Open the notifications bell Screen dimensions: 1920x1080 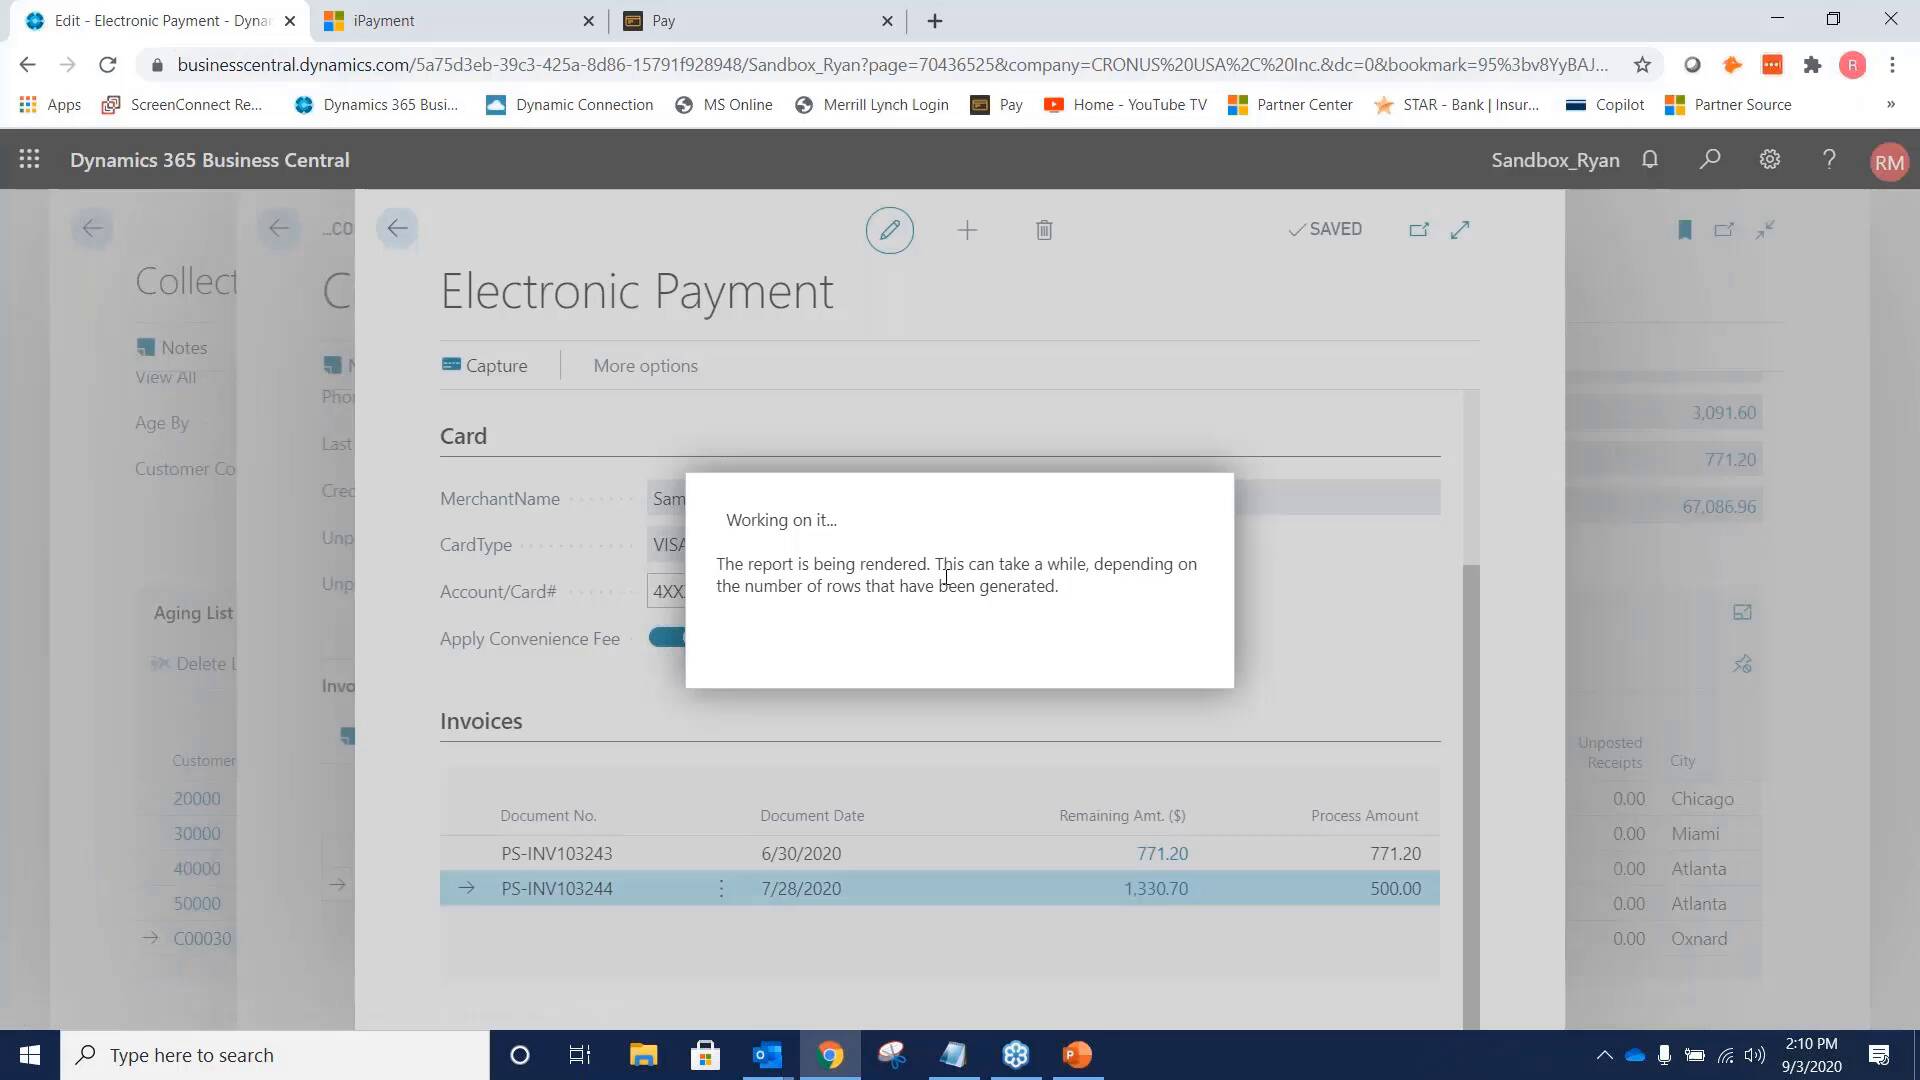[x=1650, y=159]
